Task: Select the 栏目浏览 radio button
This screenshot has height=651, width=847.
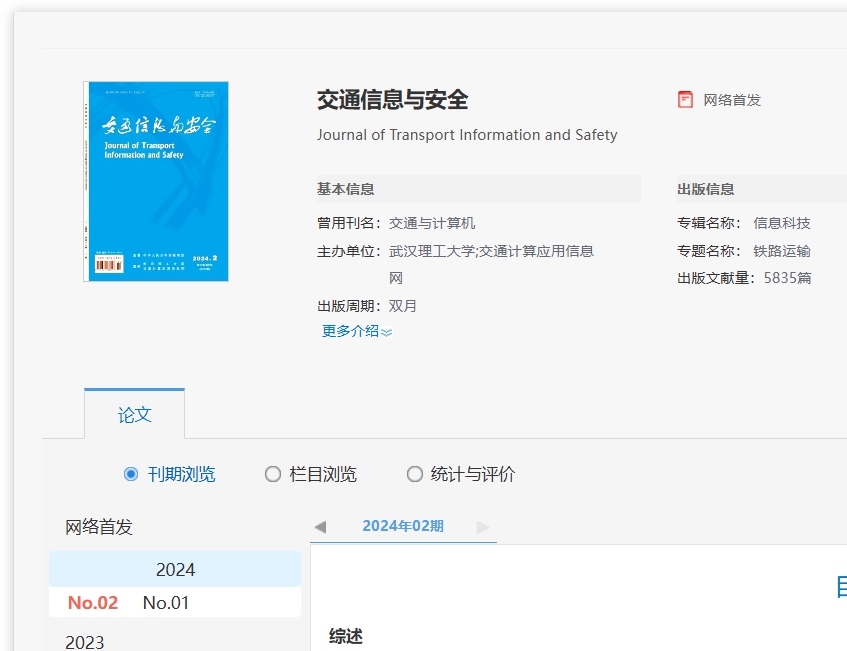Action: point(273,474)
